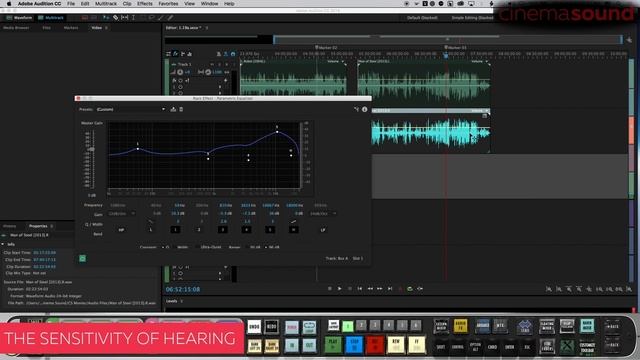Adjust the Master Gain slider
Image resolution: width=640 pixels, height=360 pixels.
[x=92, y=149]
